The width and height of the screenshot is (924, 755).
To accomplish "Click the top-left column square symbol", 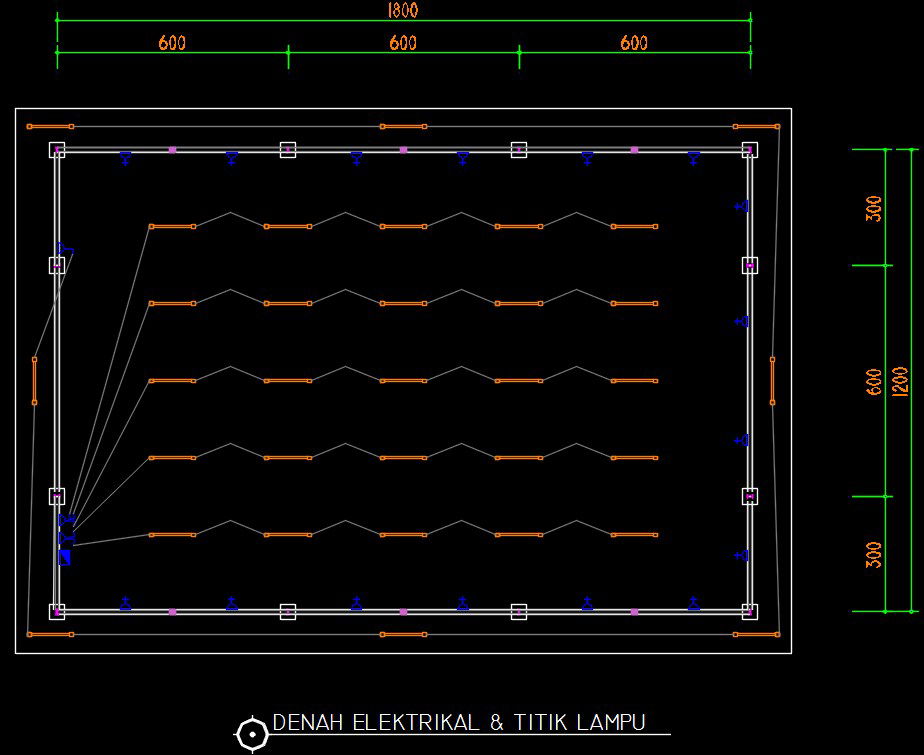I will click(x=55, y=150).
